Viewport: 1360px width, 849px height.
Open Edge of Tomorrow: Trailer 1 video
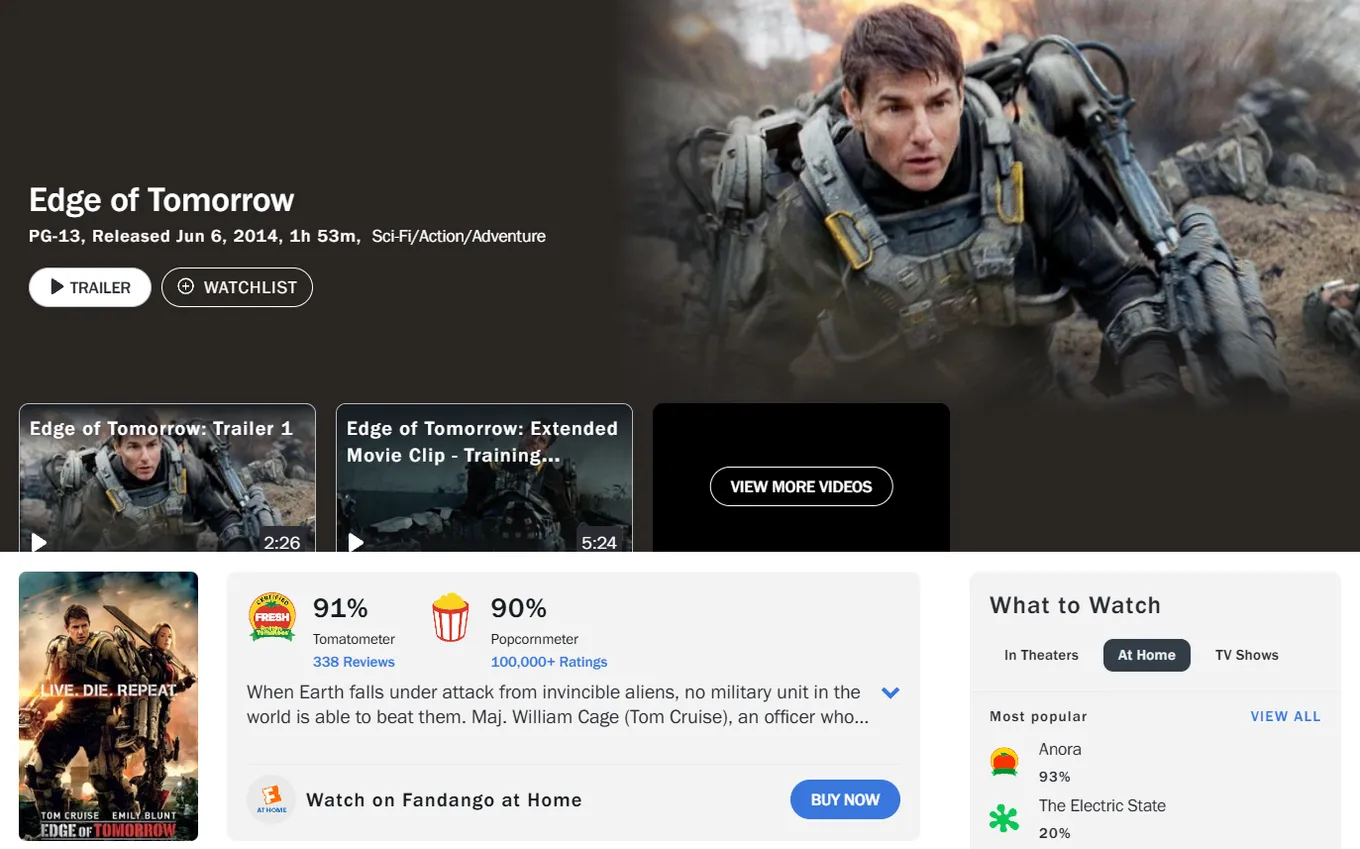click(x=167, y=478)
